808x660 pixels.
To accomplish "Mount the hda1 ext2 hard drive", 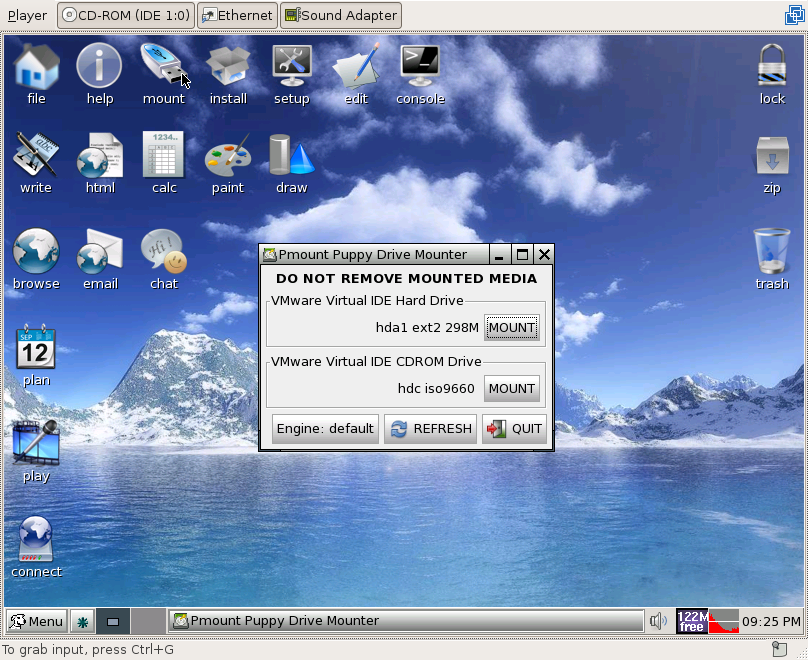I will pyautogui.click(x=512, y=328).
